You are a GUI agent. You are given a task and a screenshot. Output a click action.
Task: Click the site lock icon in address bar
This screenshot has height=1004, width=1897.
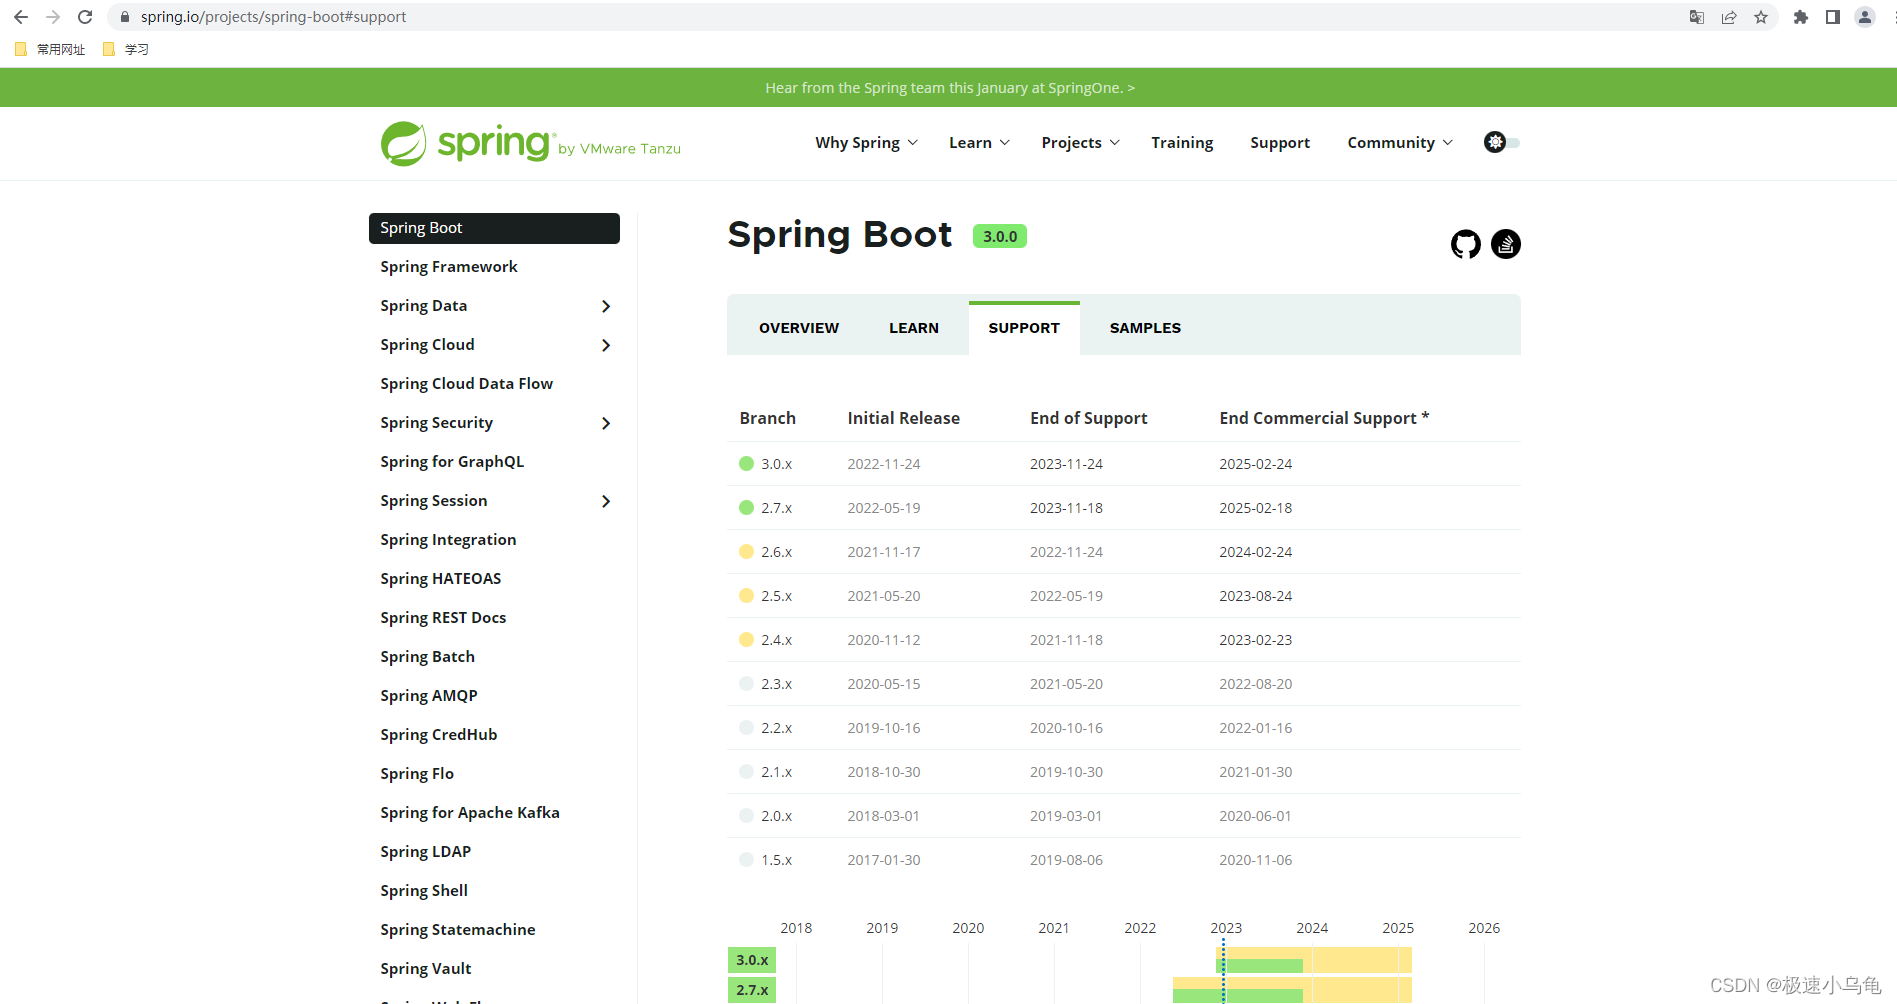125,17
